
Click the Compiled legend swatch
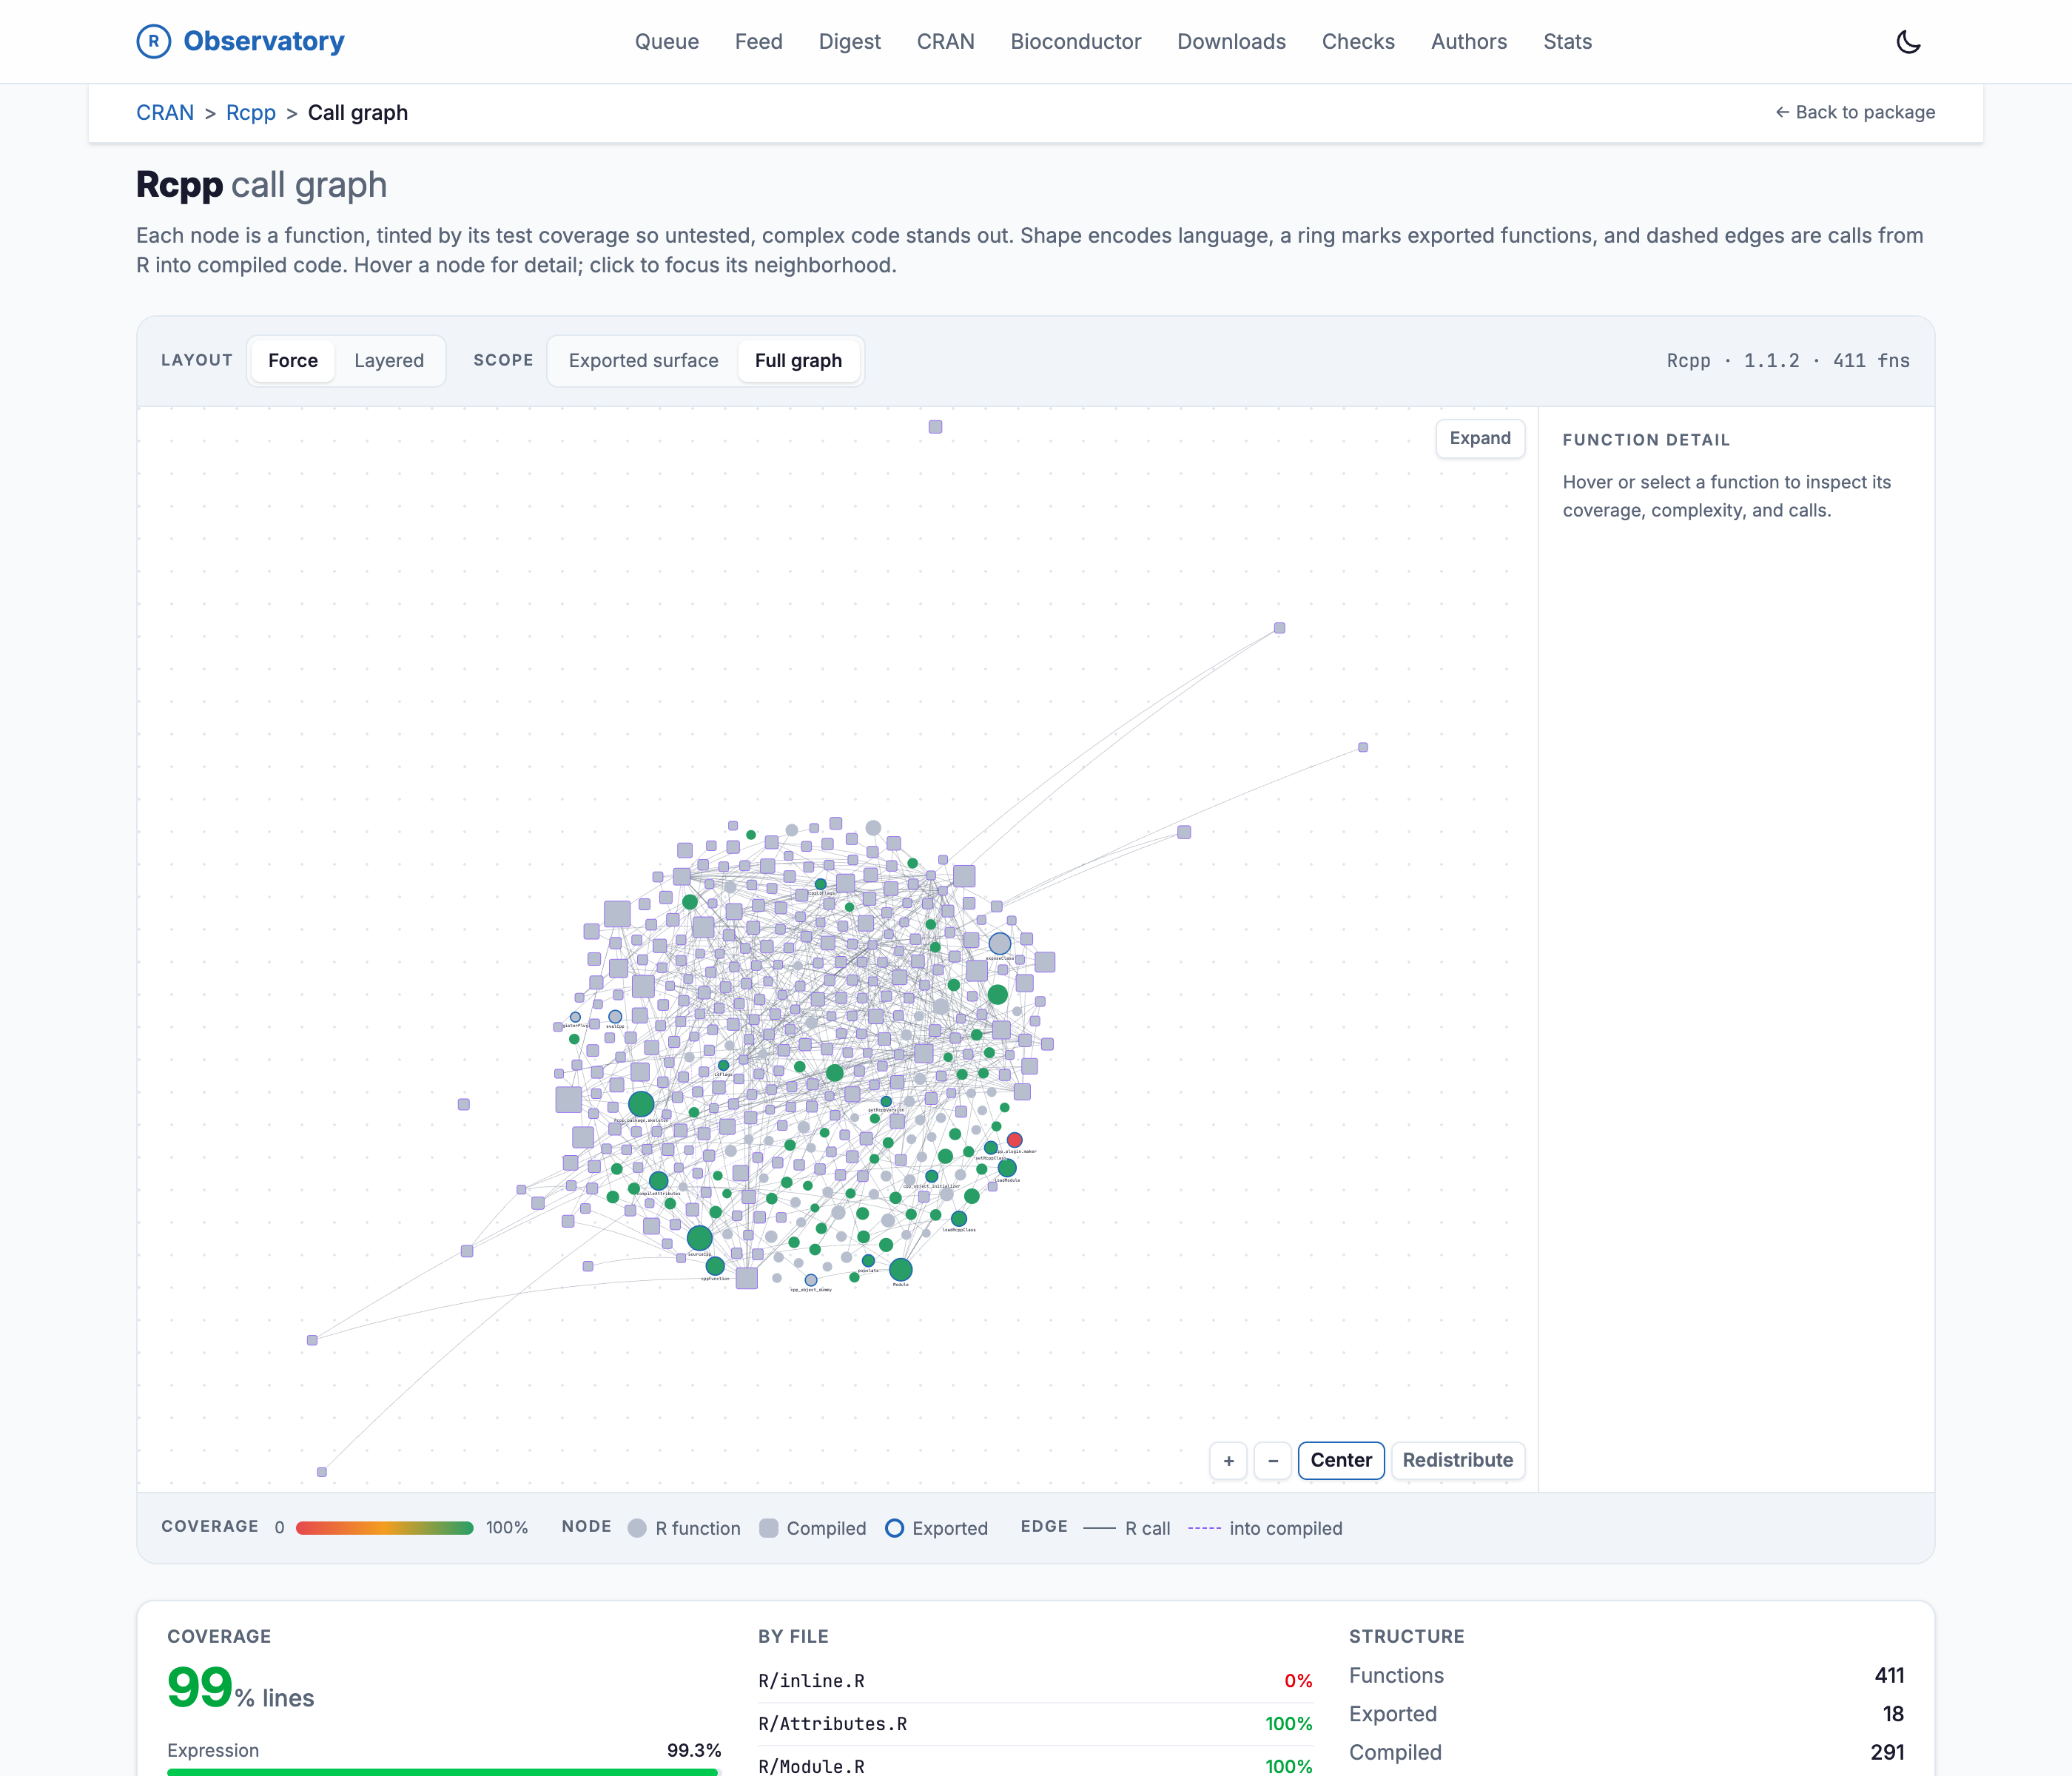[x=769, y=1528]
